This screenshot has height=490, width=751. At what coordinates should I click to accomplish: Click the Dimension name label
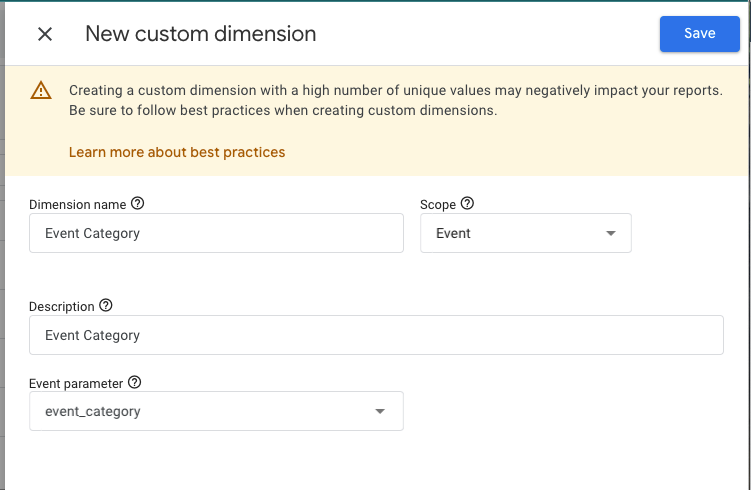tap(78, 205)
